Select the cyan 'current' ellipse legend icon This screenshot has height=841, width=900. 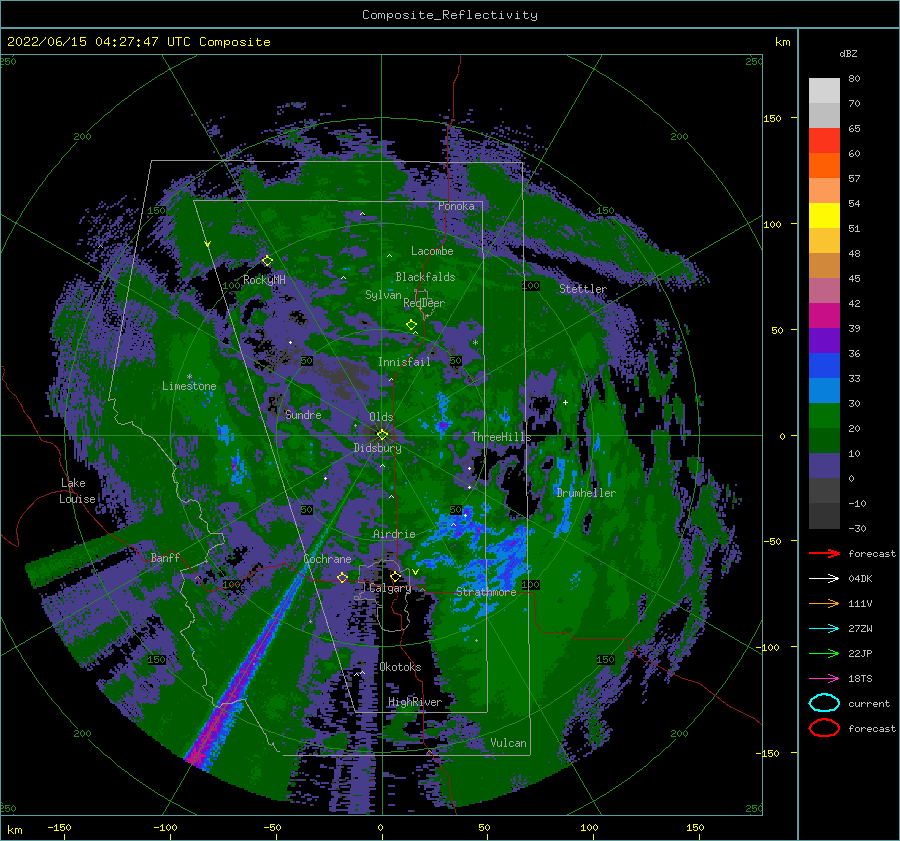(x=824, y=703)
